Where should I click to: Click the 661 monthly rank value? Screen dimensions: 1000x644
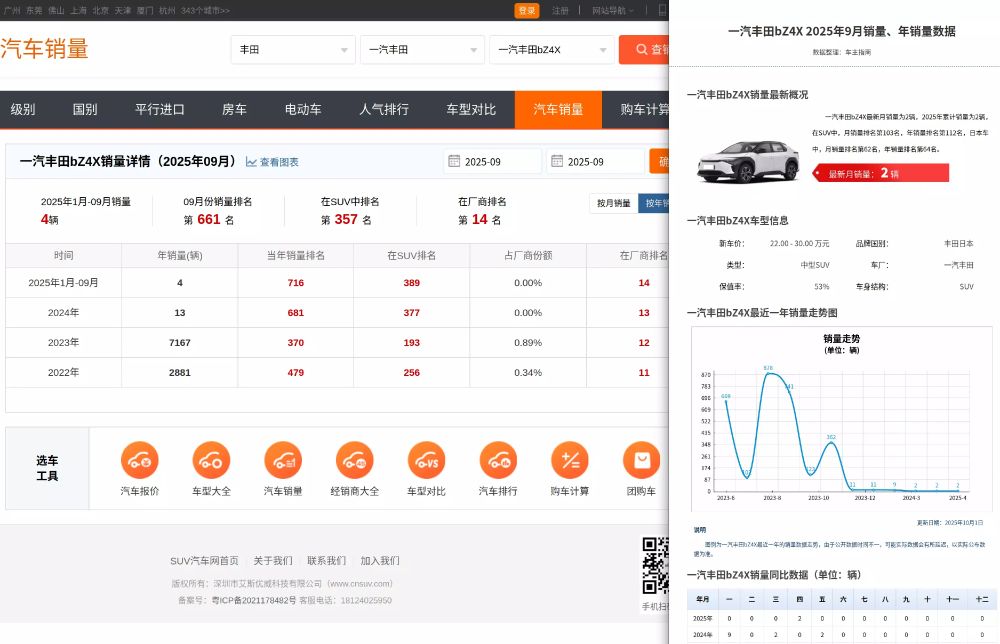tap(209, 219)
